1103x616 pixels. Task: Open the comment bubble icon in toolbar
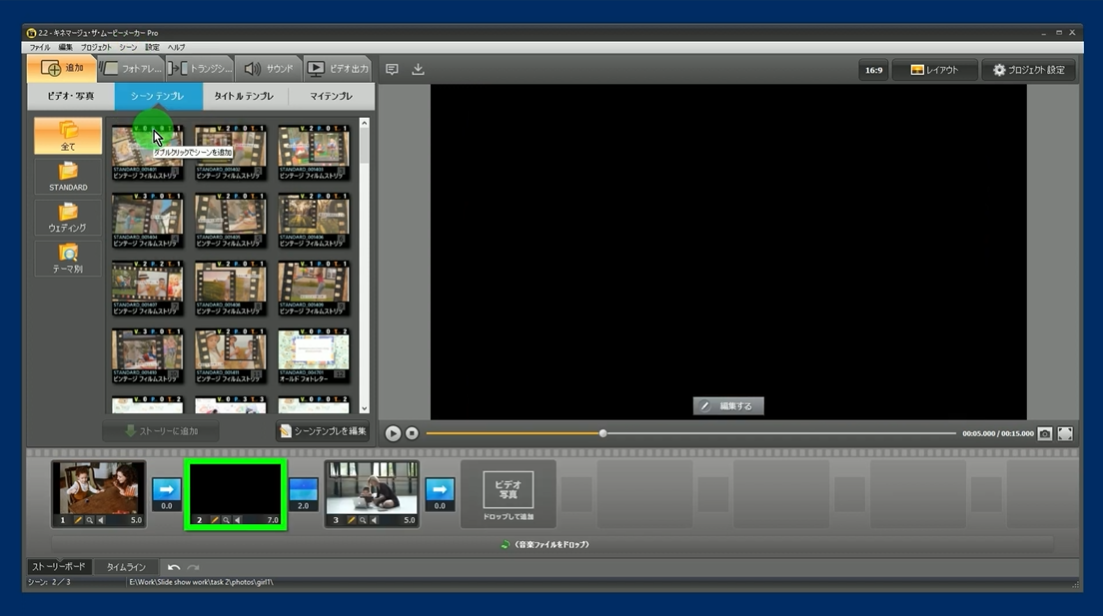(392, 69)
